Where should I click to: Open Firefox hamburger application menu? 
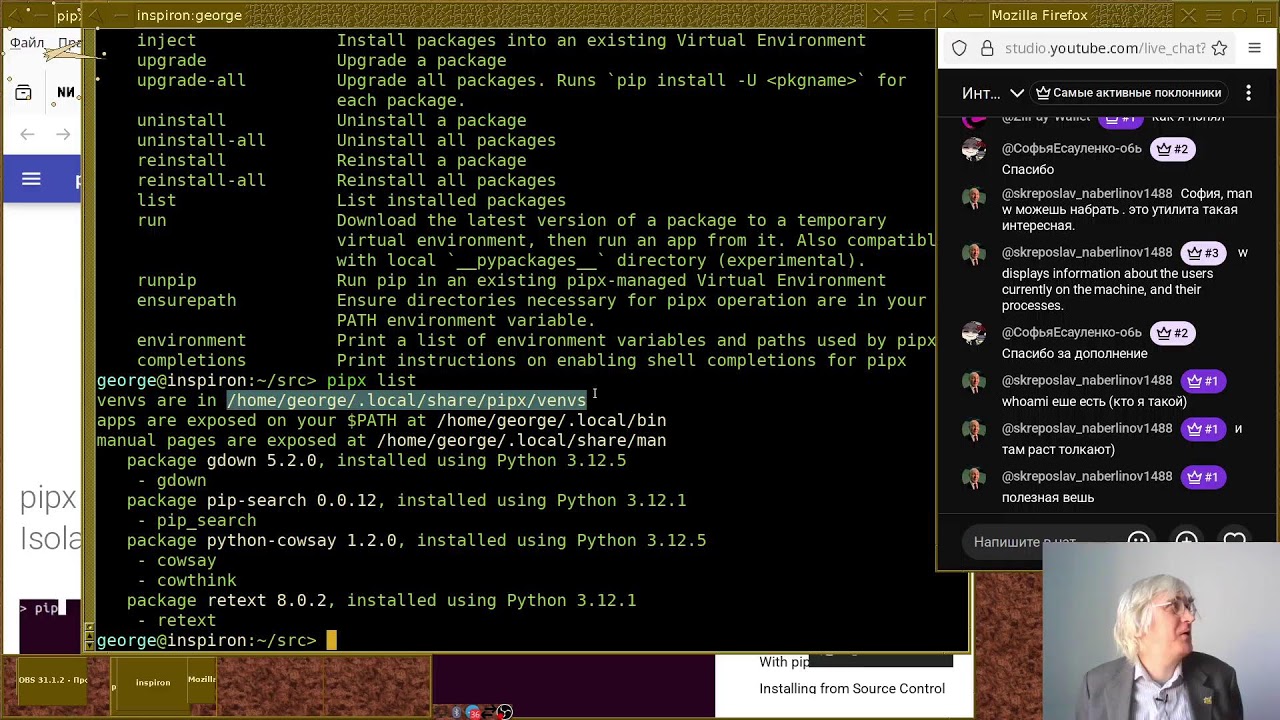(x=1255, y=48)
